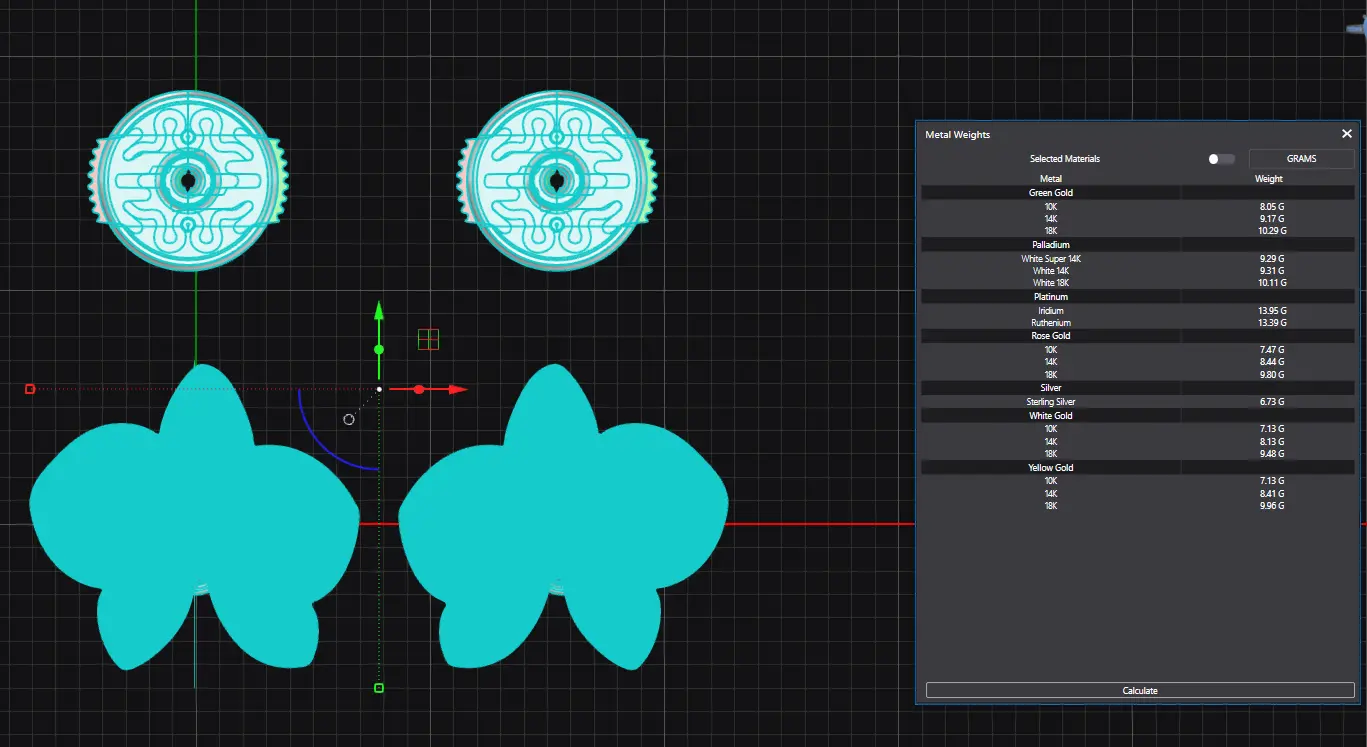Select the Sterling Silver weight row
This screenshot has height=747, width=1367.
(x=1050, y=402)
